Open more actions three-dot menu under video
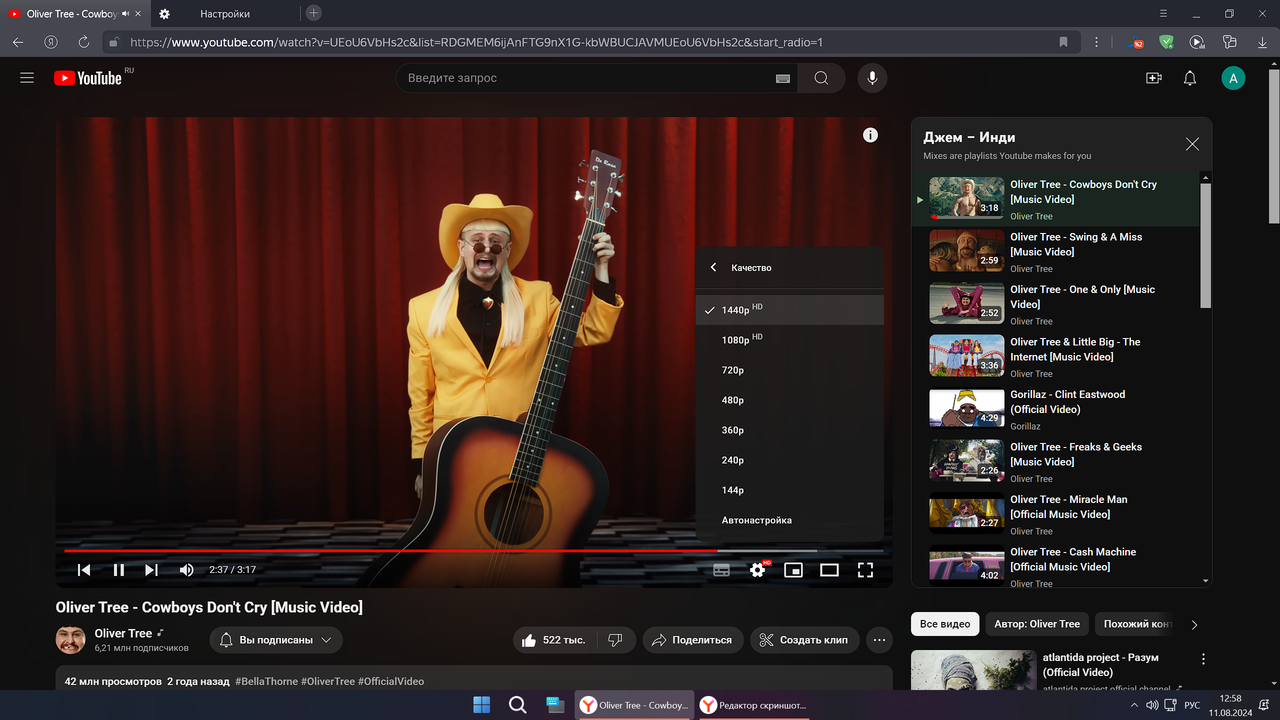The image size is (1280, 720). 879,640
